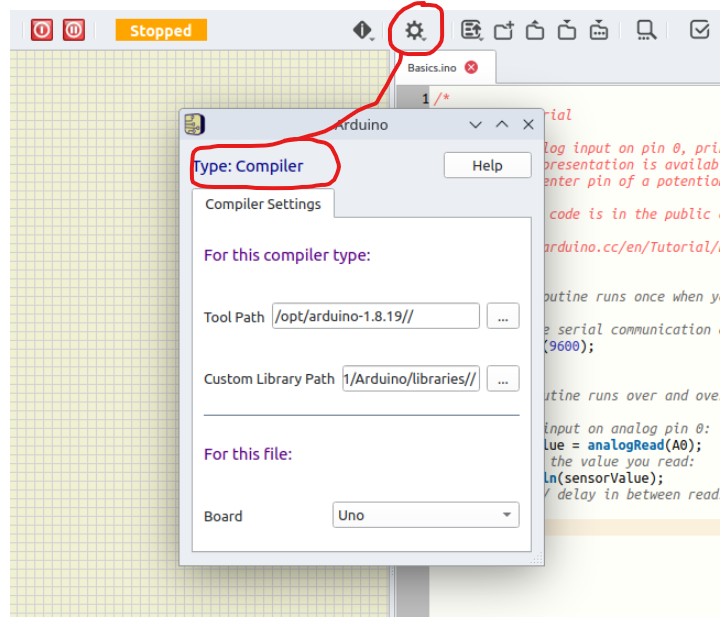Click the magnifier find icon in editor toolbar

[647, 30]
